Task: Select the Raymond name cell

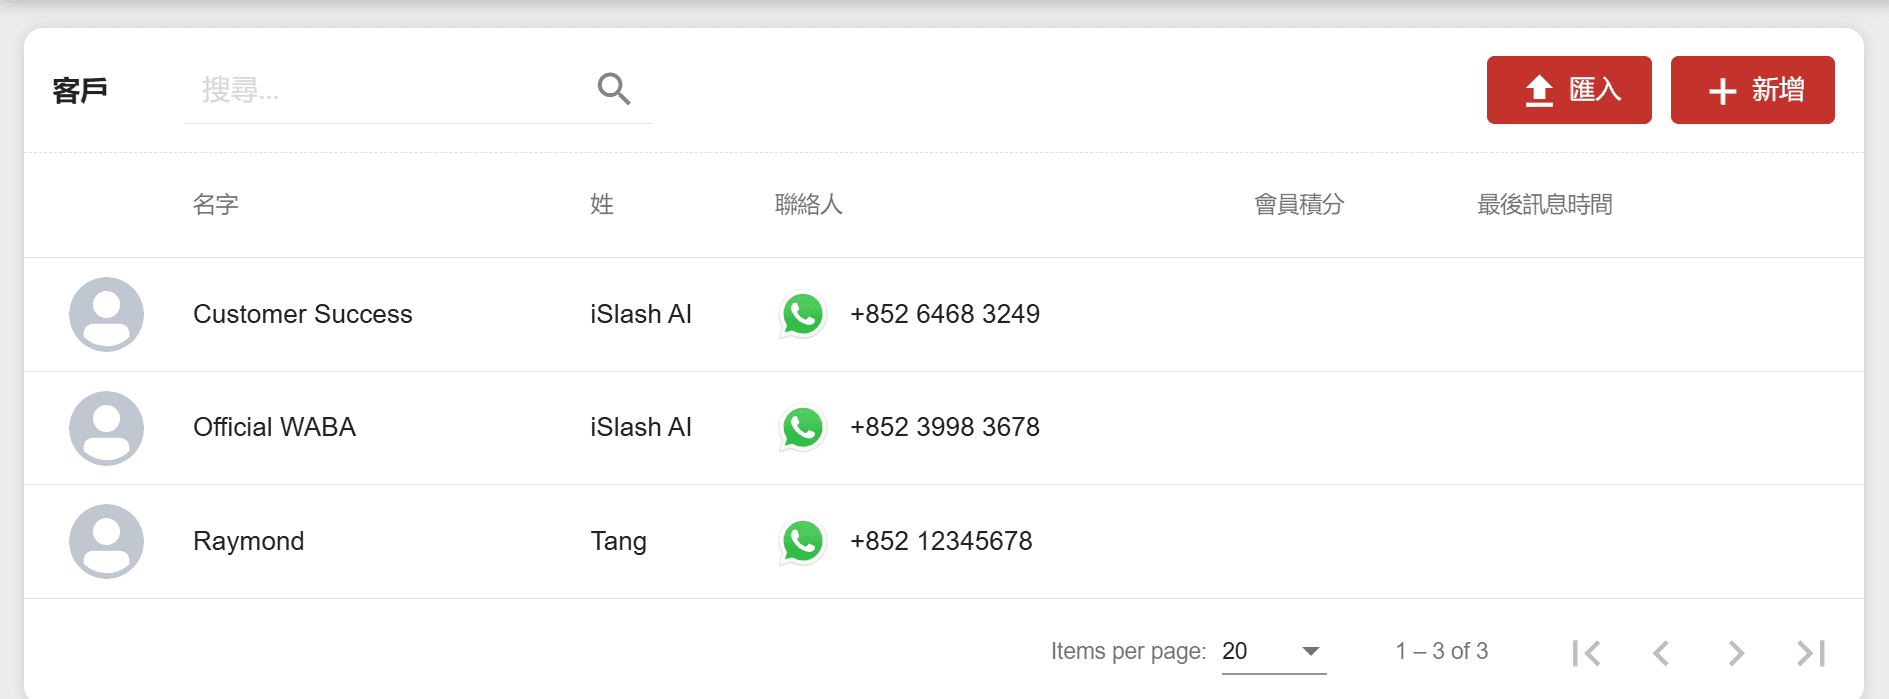Action: [x=249, y=541]
